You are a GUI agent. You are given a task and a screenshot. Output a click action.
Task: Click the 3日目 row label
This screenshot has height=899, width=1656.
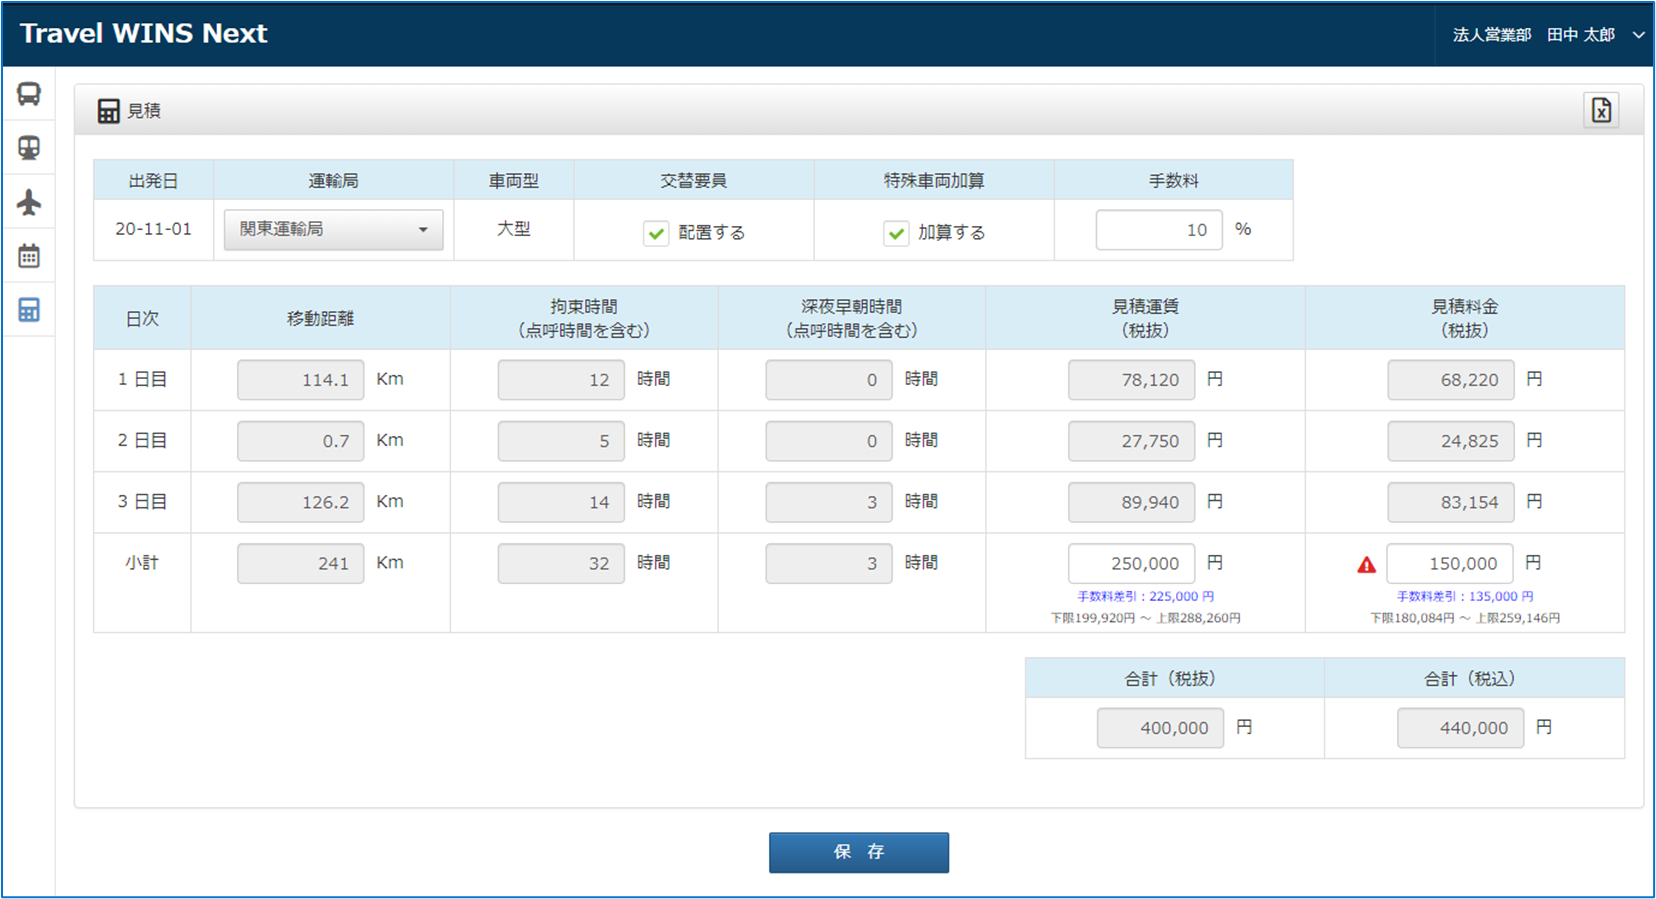[x=142, y=502]
